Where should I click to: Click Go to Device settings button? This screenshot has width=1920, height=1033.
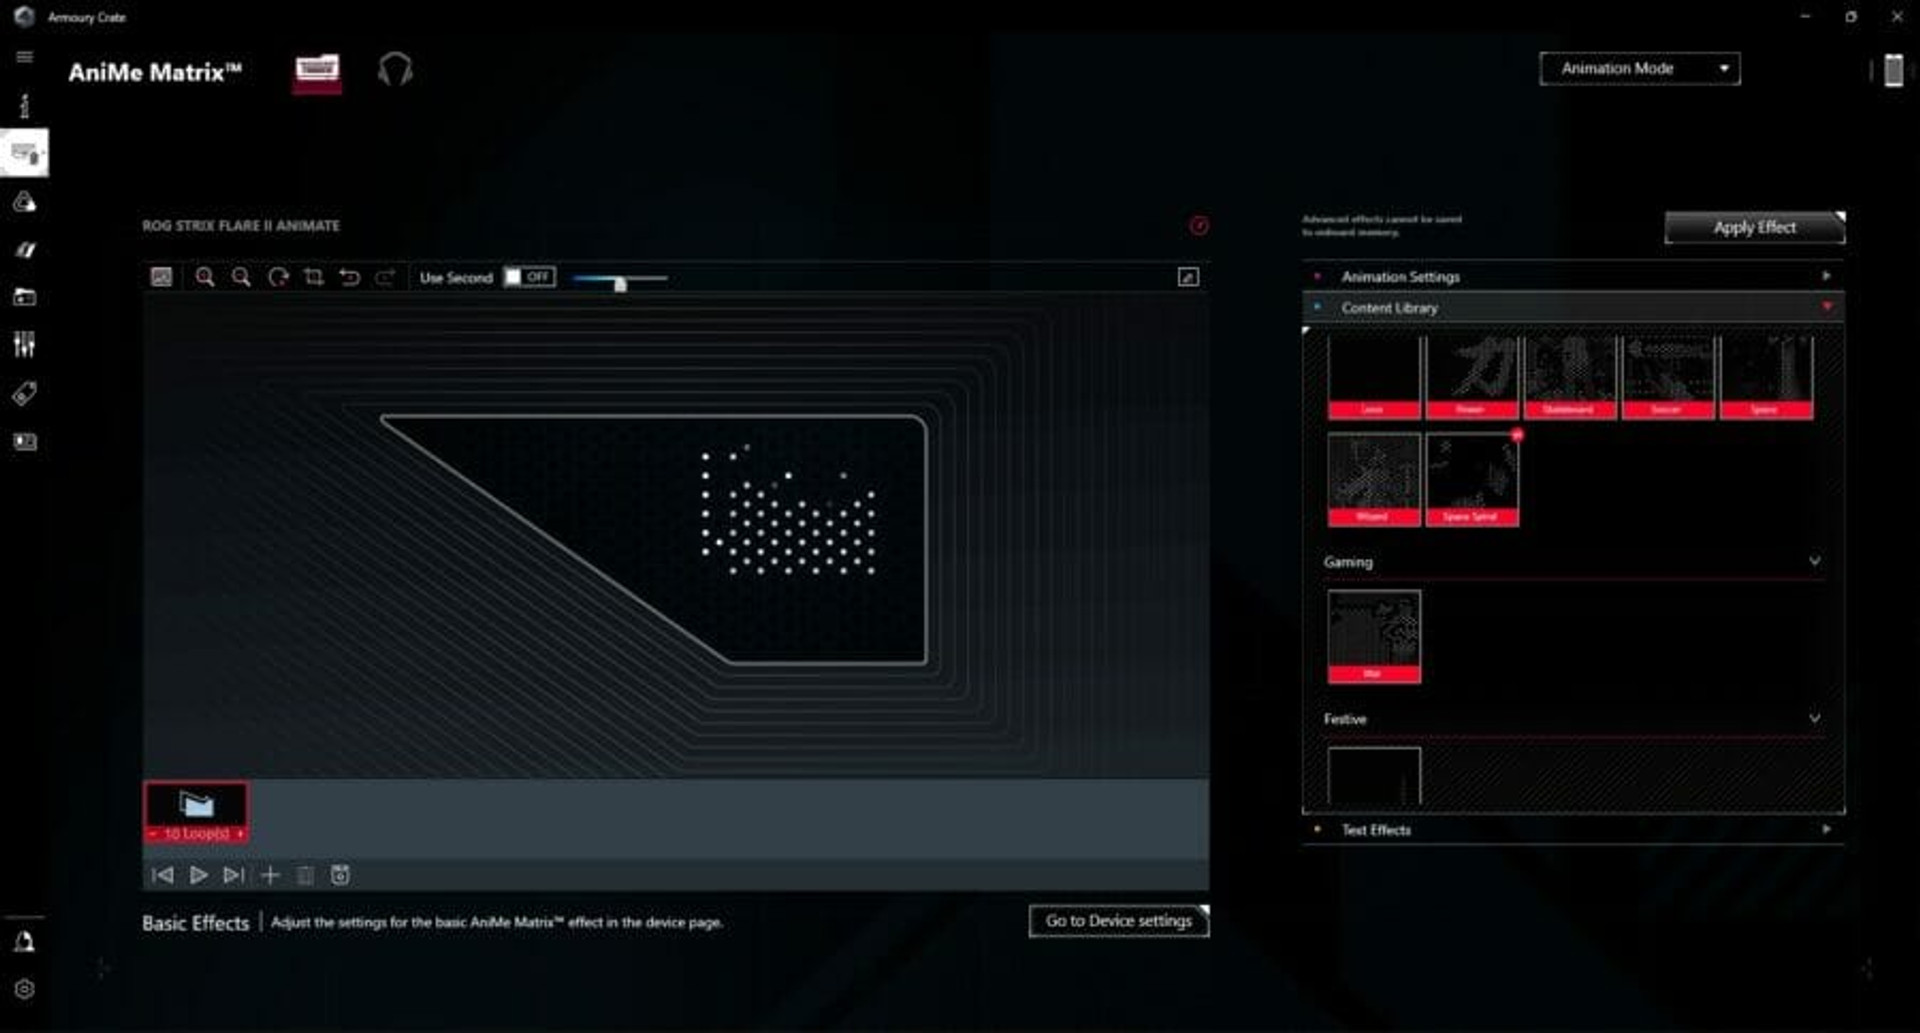point(1119,921)
